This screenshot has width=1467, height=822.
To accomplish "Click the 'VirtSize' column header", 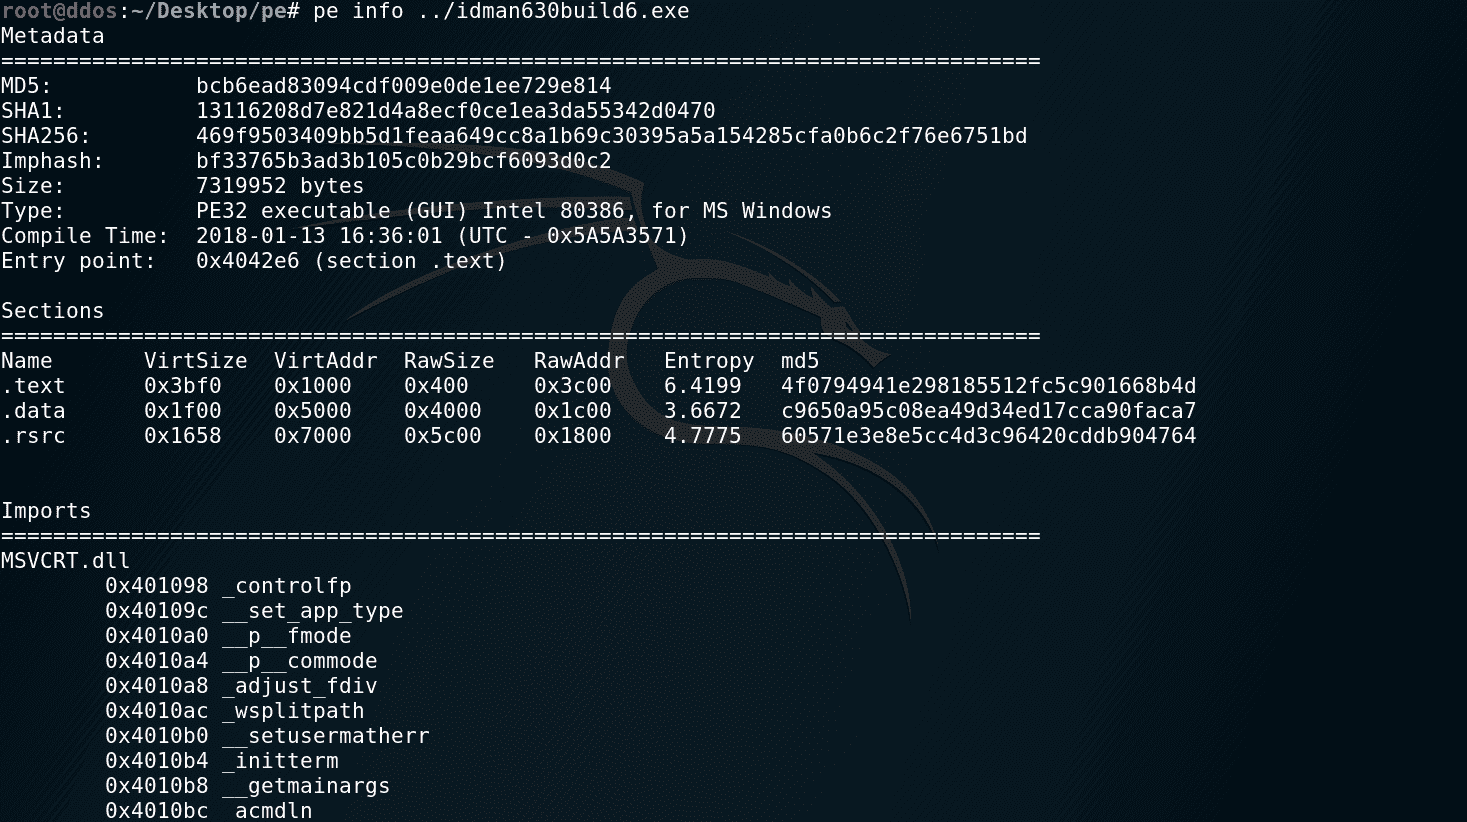I will (196, 361).
